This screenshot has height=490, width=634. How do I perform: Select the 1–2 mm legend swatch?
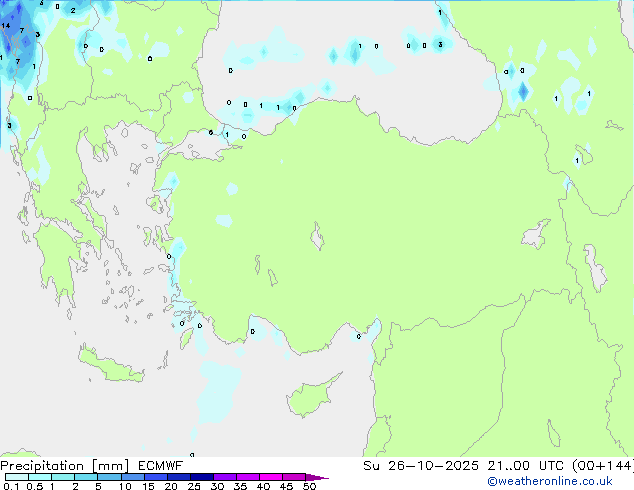(x=63, y=477)
